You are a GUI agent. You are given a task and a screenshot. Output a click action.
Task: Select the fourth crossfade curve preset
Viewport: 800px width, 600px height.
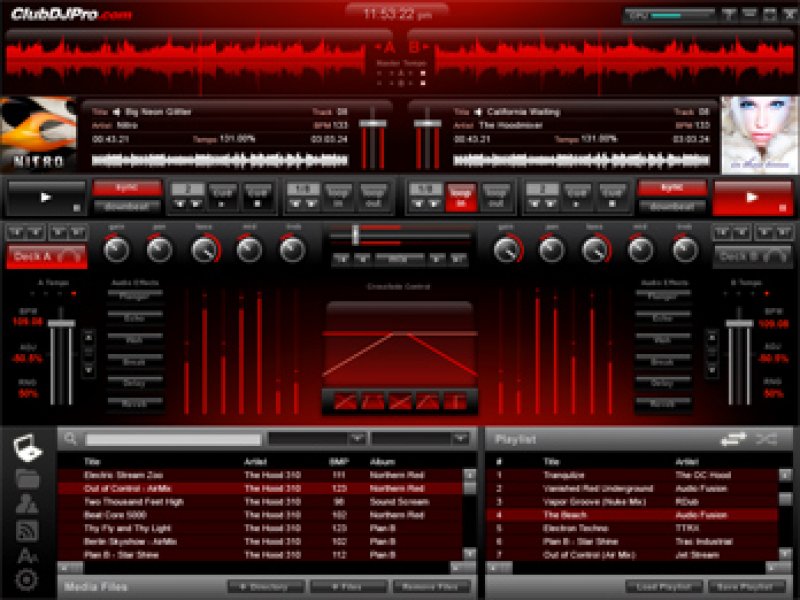(x=428, y=402)
